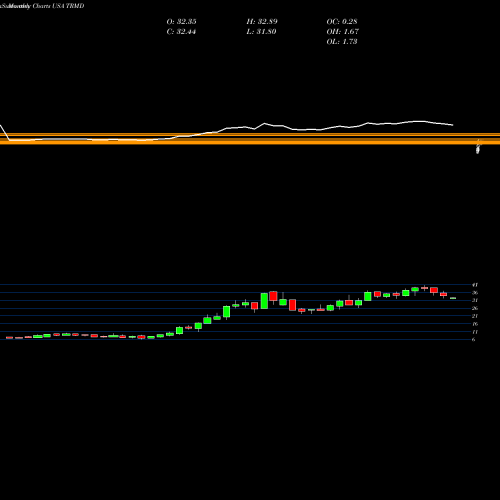The height and width of the screenshot is (500, 500).
Task: Click the price axis label 41
Action: click(x=475, y=285)
